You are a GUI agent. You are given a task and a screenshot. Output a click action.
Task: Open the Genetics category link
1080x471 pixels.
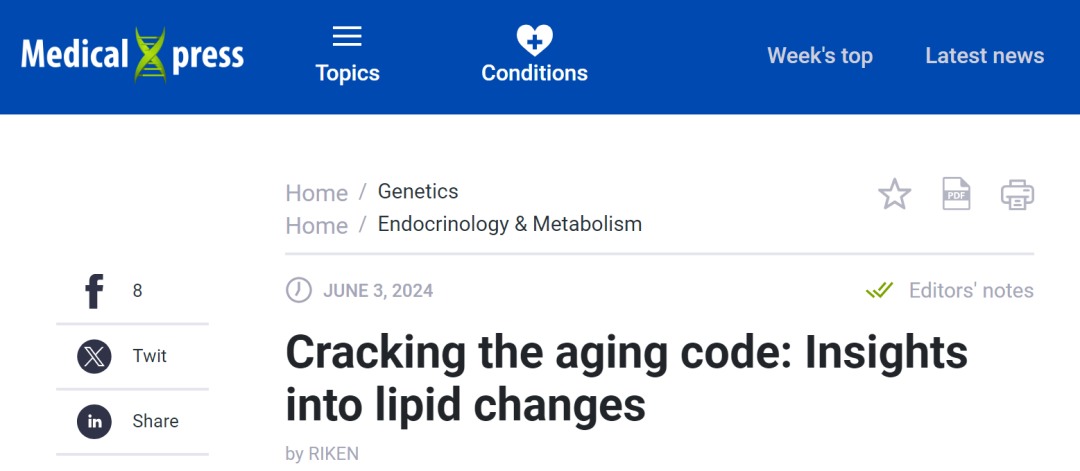click(418, 191)
